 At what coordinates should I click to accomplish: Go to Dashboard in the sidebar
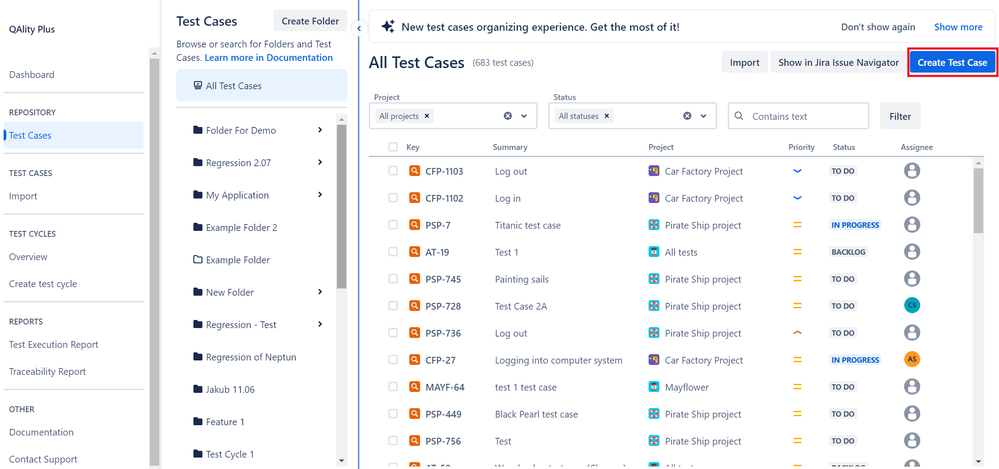[x=32, y=75]
